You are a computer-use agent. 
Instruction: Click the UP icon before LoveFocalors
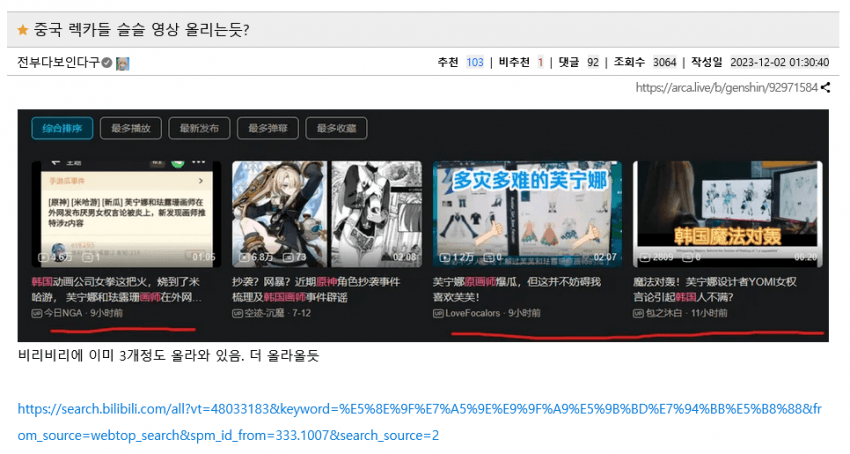(438, 313)
